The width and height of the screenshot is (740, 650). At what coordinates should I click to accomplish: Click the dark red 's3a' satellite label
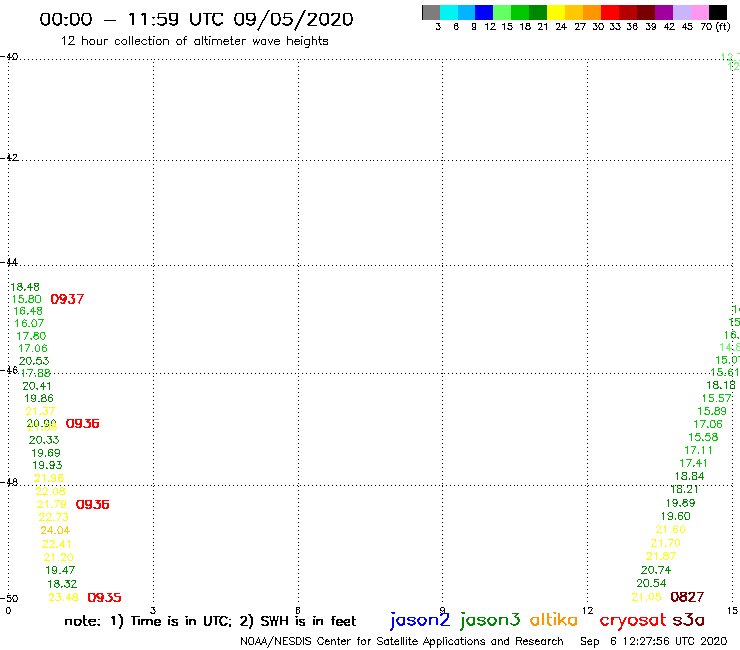coord(689,620)
